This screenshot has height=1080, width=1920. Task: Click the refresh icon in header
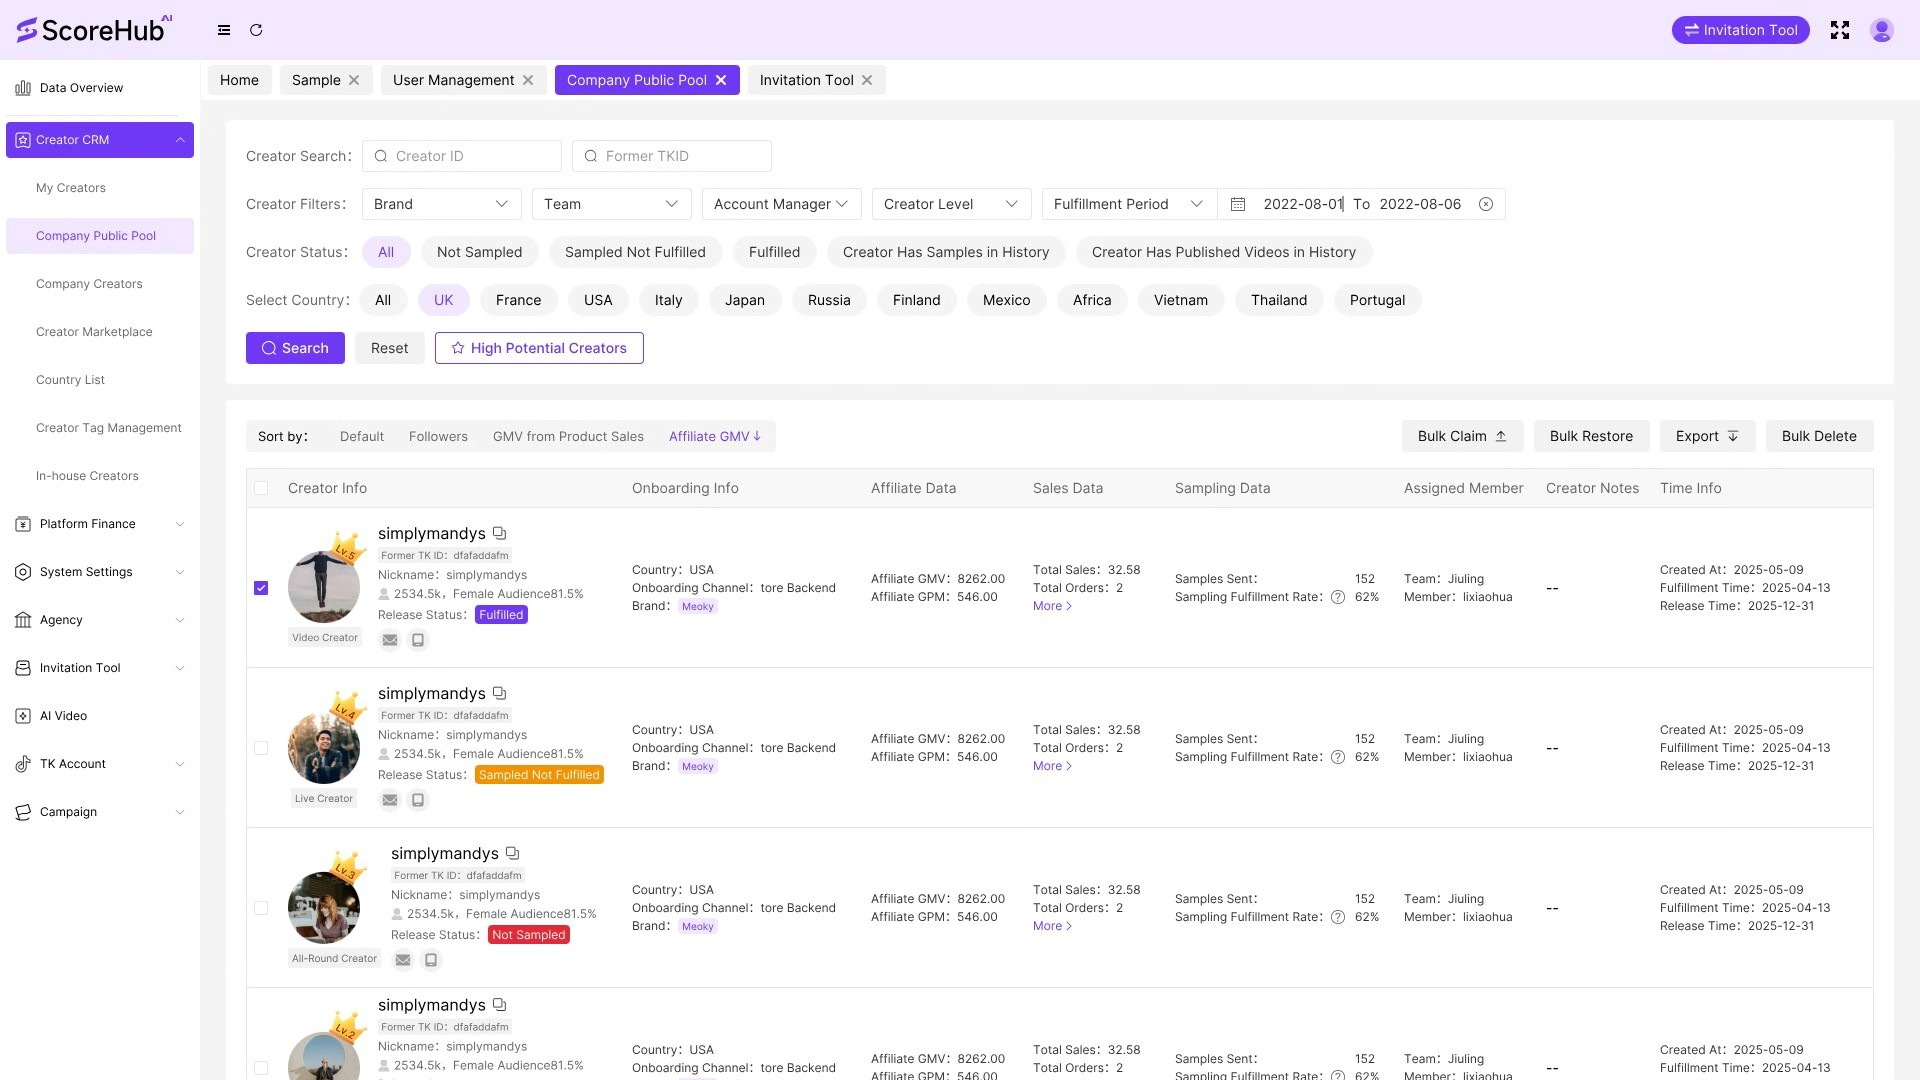click(x=256, y=30)
